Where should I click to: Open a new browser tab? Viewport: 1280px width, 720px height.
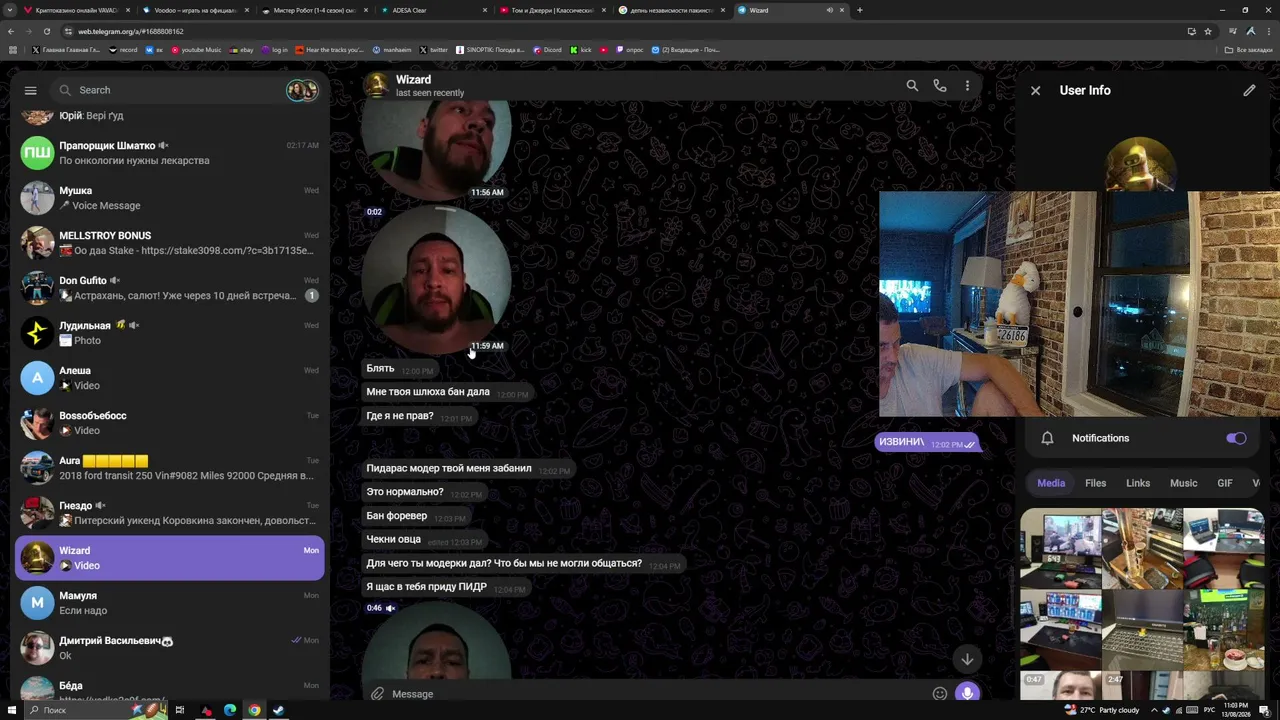(860, 10)
